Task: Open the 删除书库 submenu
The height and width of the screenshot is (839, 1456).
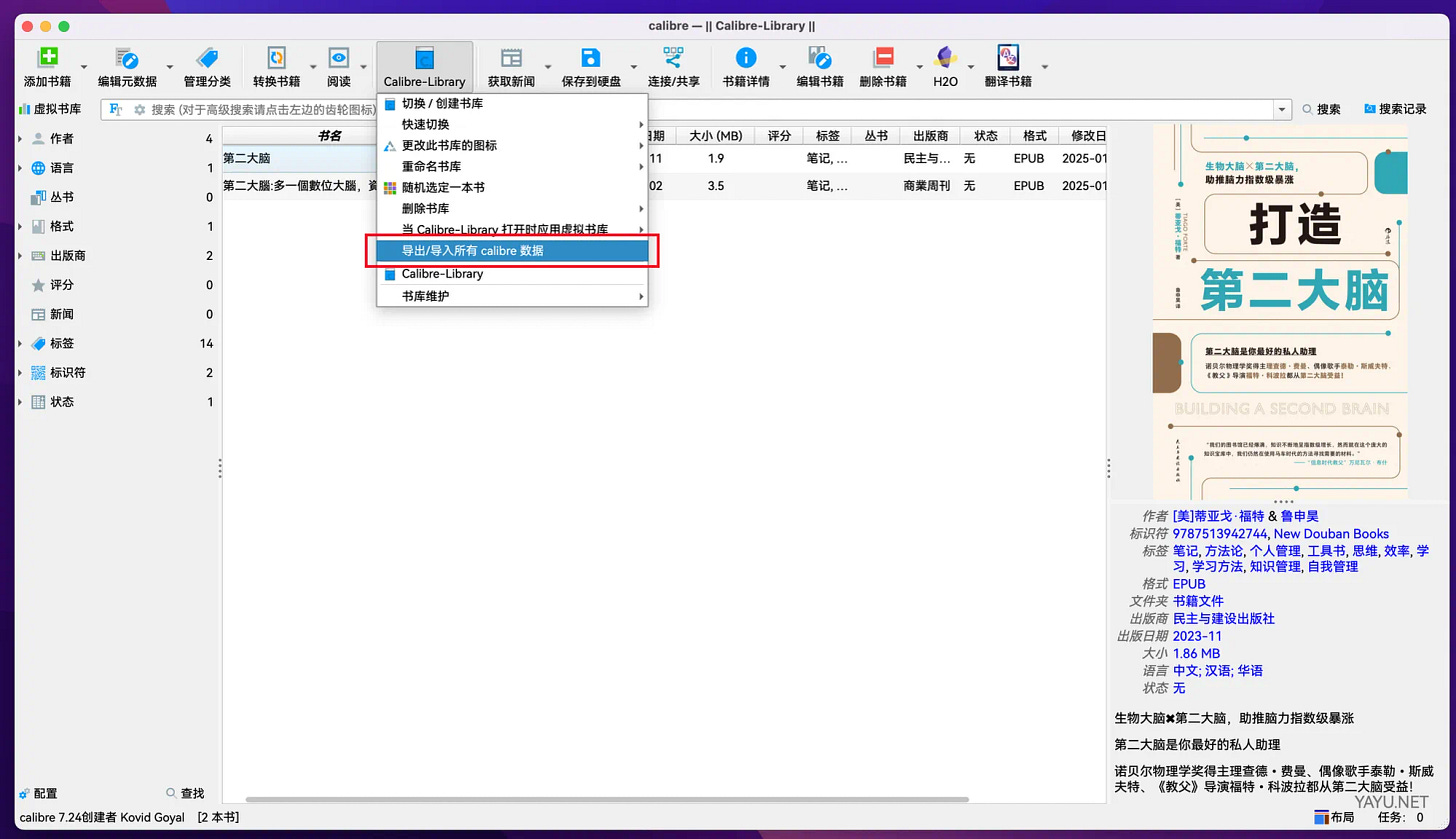Action: point(512,209)
